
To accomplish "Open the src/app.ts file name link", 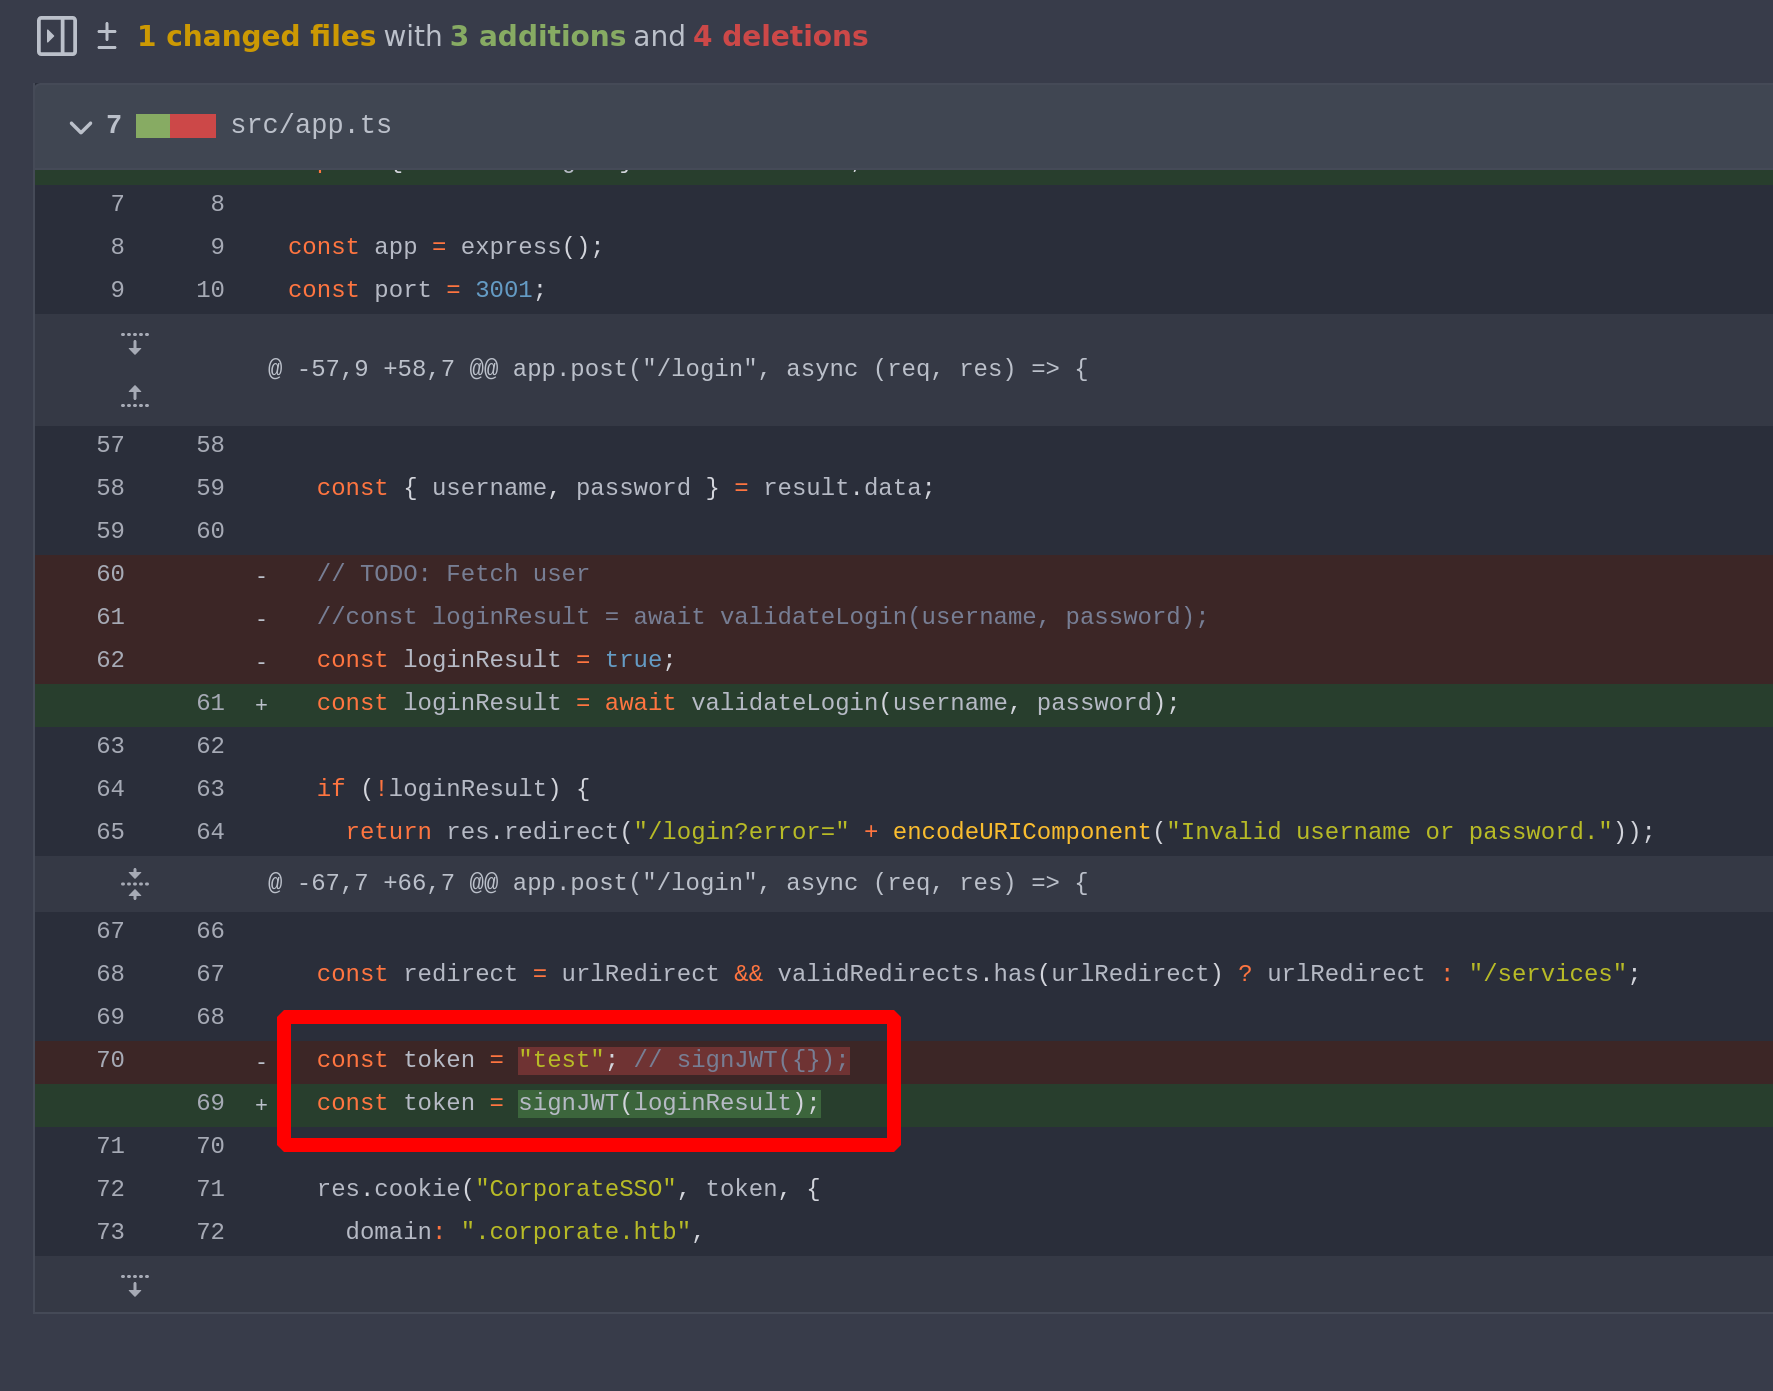I will click(311, 125).
